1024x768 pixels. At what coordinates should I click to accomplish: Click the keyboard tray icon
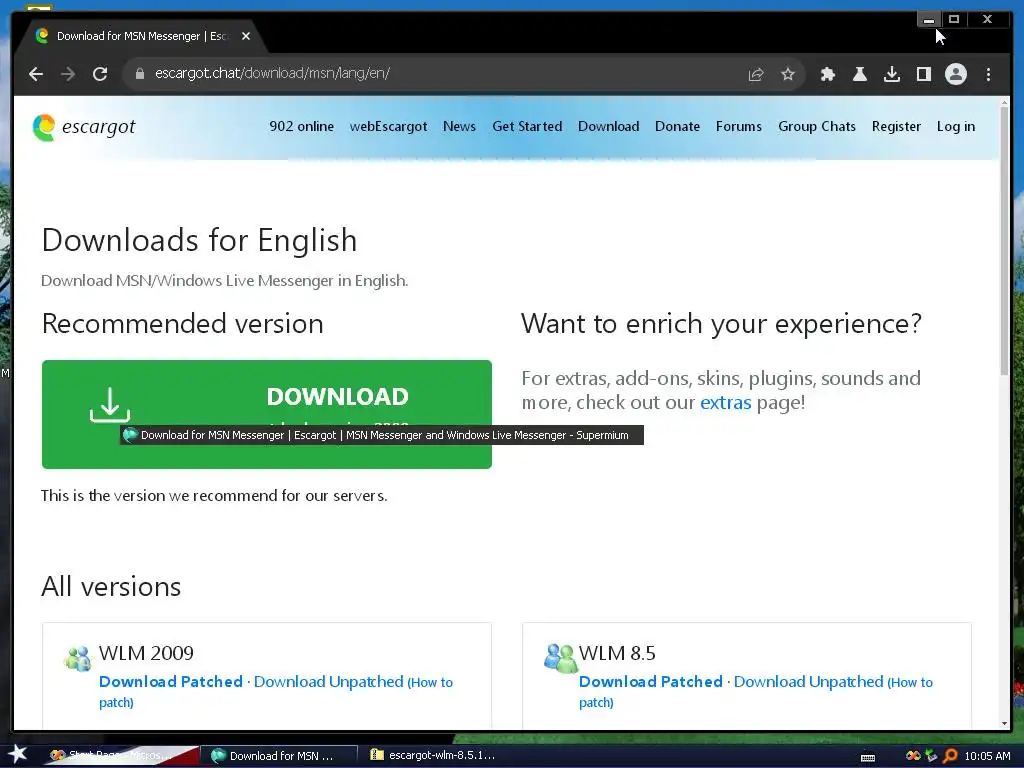pyautogui.click(x=868, y=757)
